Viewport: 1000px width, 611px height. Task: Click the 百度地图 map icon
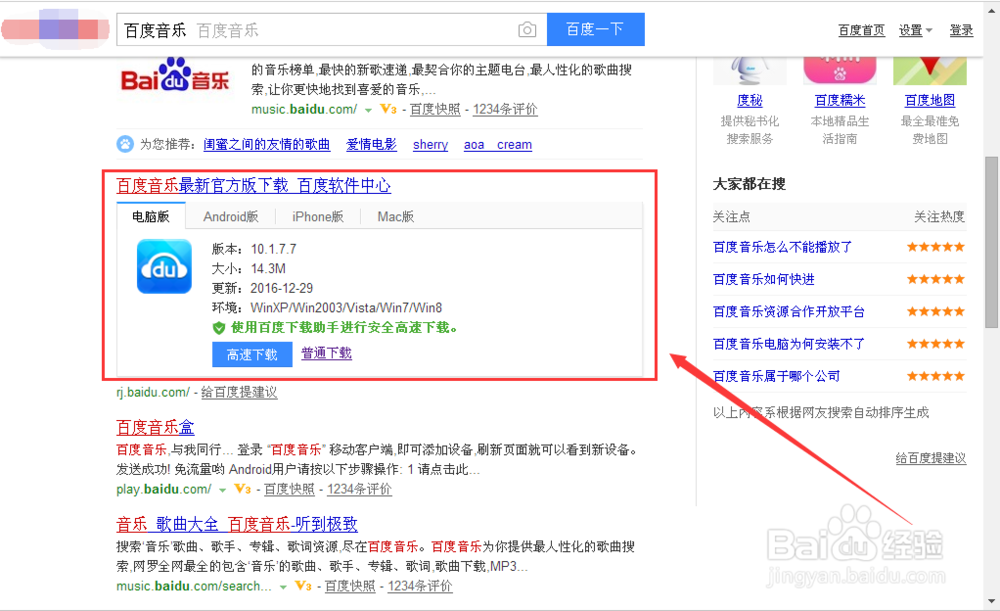930,70
